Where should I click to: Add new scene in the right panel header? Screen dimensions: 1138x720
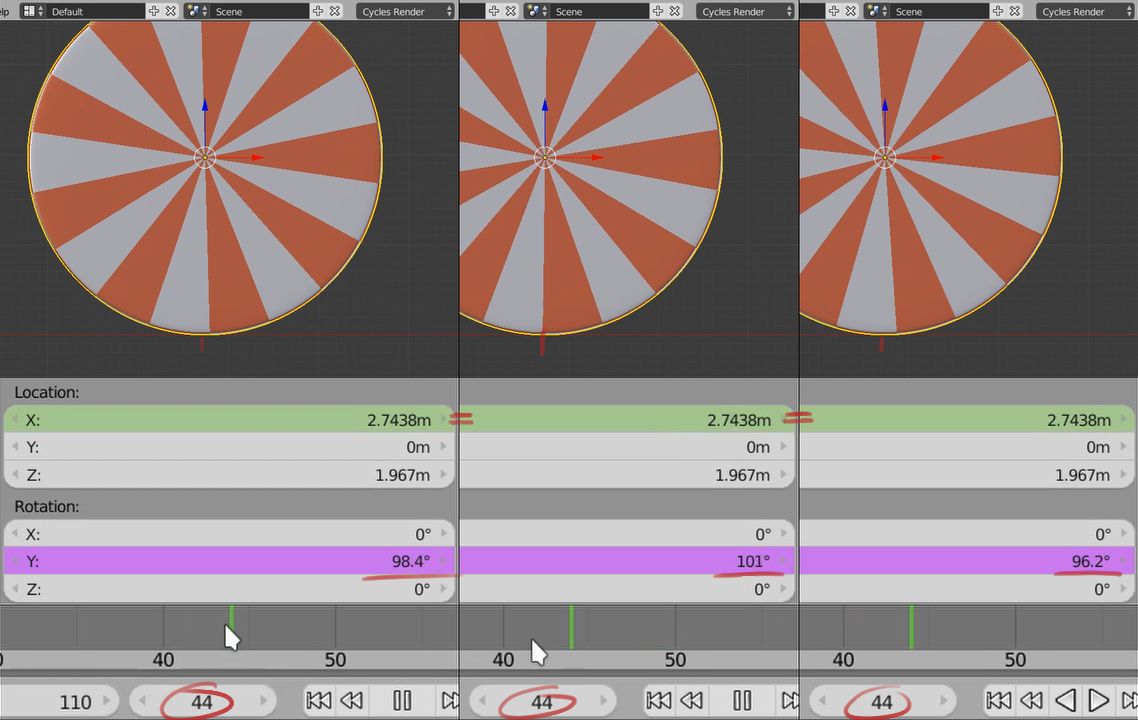click(x=998, y=11)
